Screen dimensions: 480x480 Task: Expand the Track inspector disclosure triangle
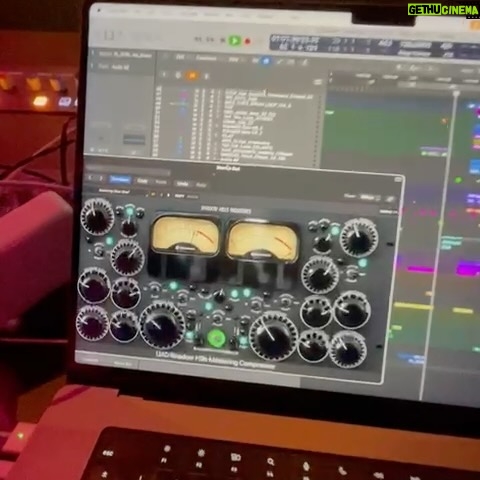coord(93,66)
